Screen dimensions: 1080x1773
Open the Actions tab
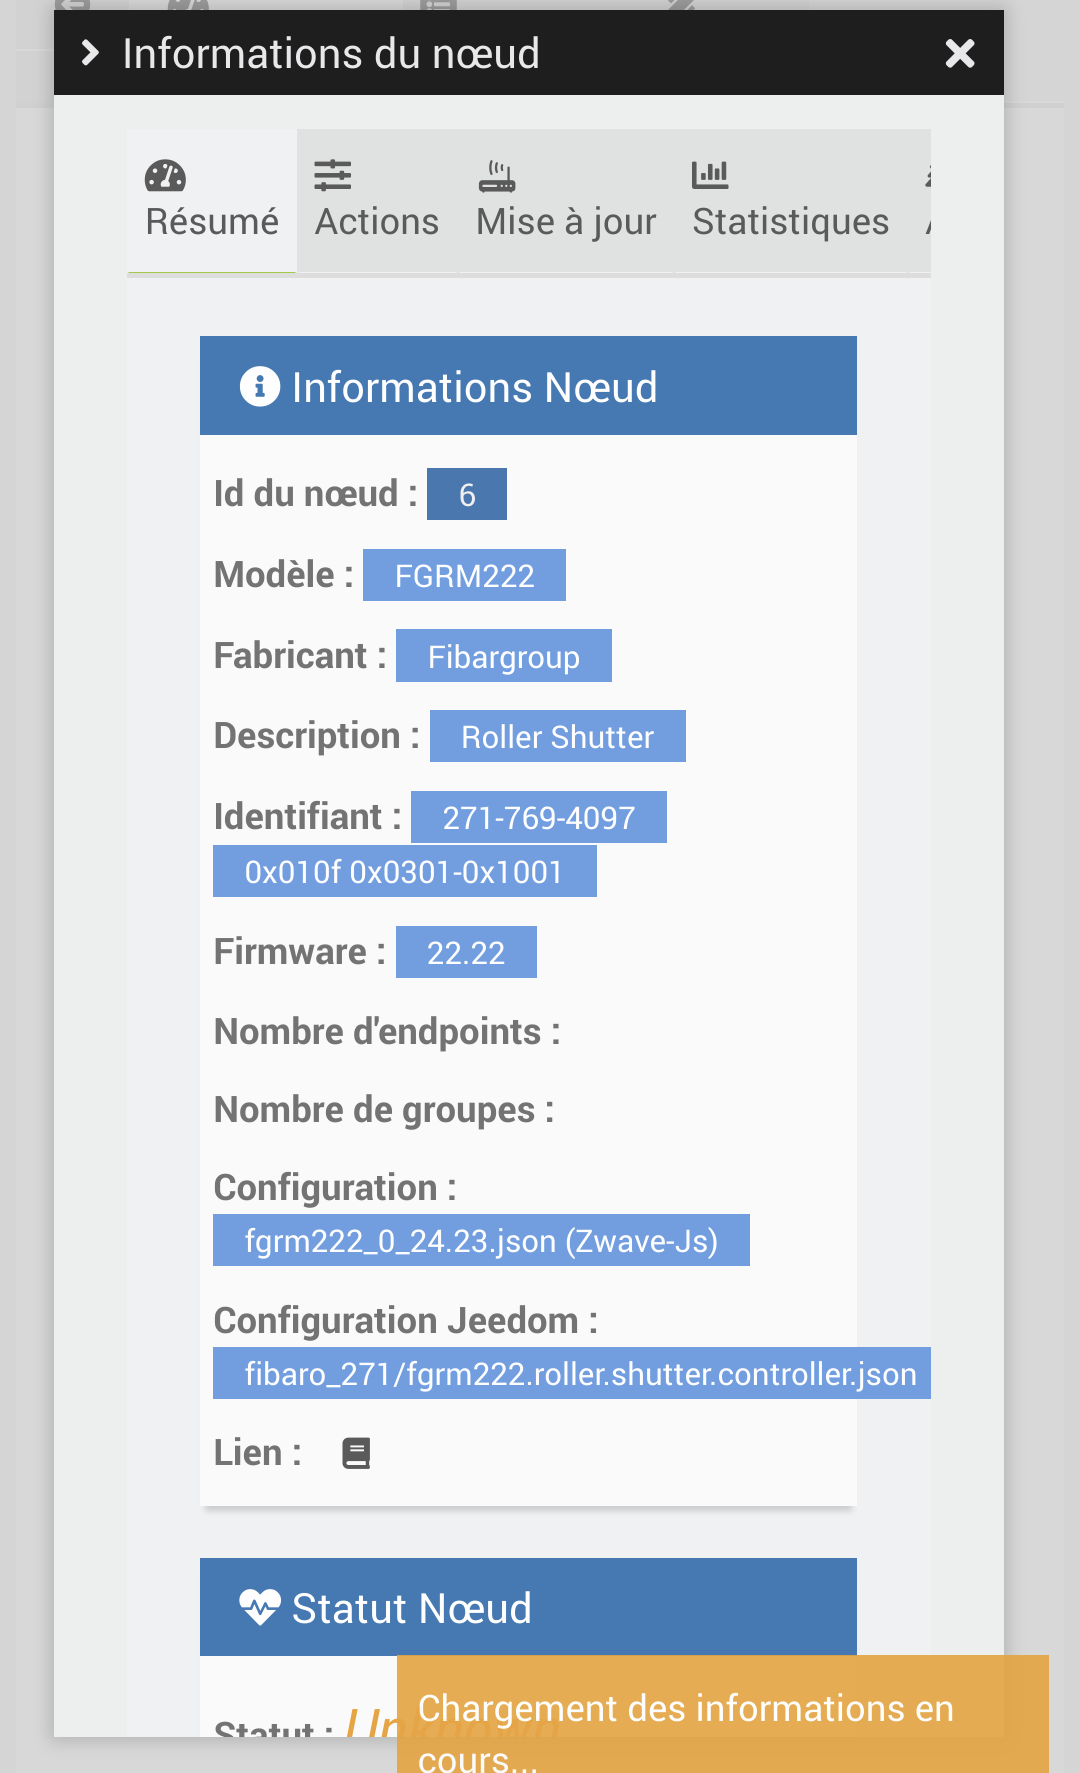377,221
